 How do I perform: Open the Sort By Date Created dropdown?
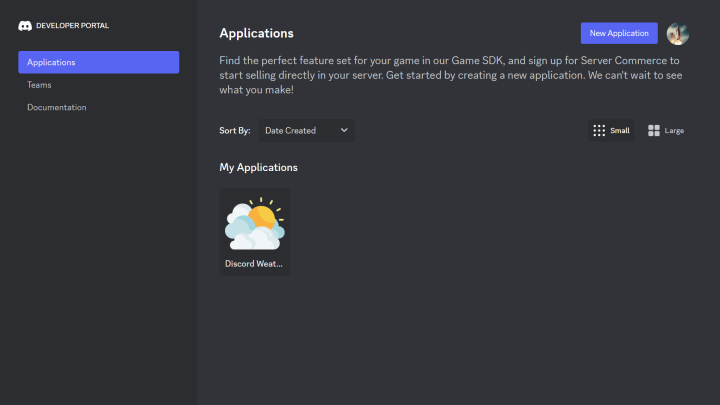(306, 130)
